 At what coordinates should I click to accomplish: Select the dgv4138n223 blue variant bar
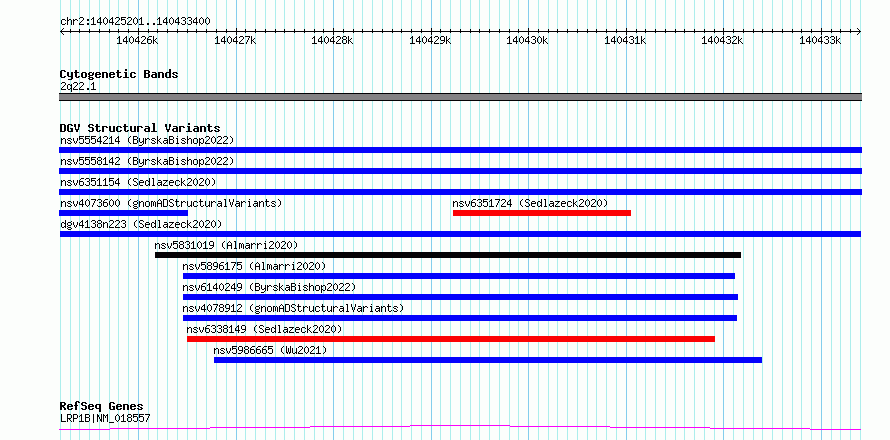click(460, 234)
